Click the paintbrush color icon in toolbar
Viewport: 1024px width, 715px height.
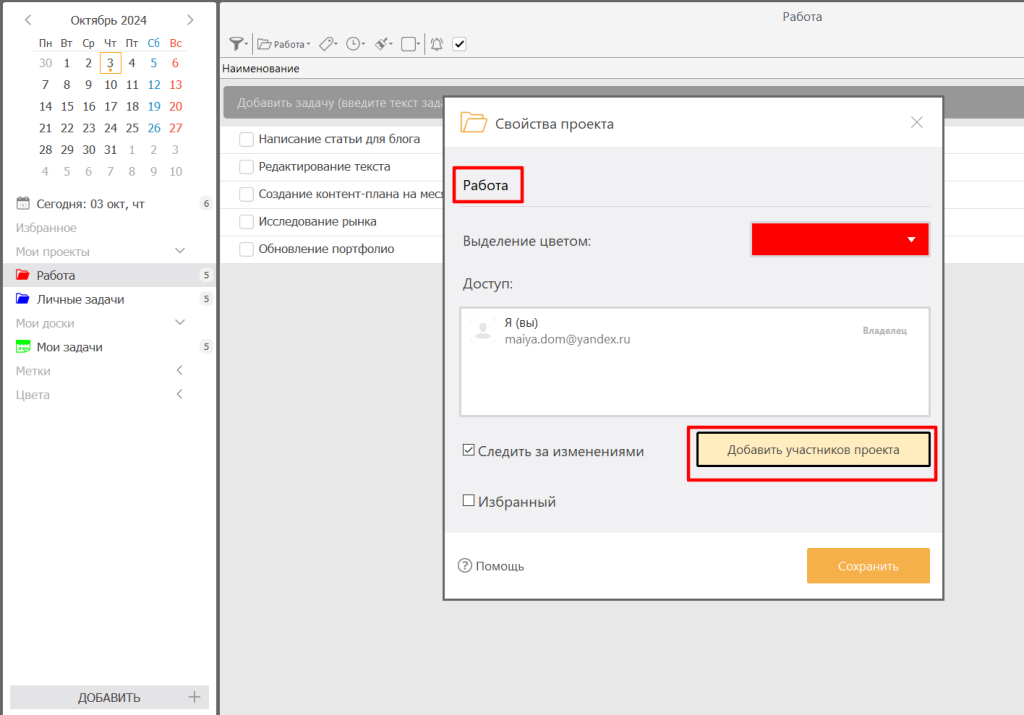(381, 44)
